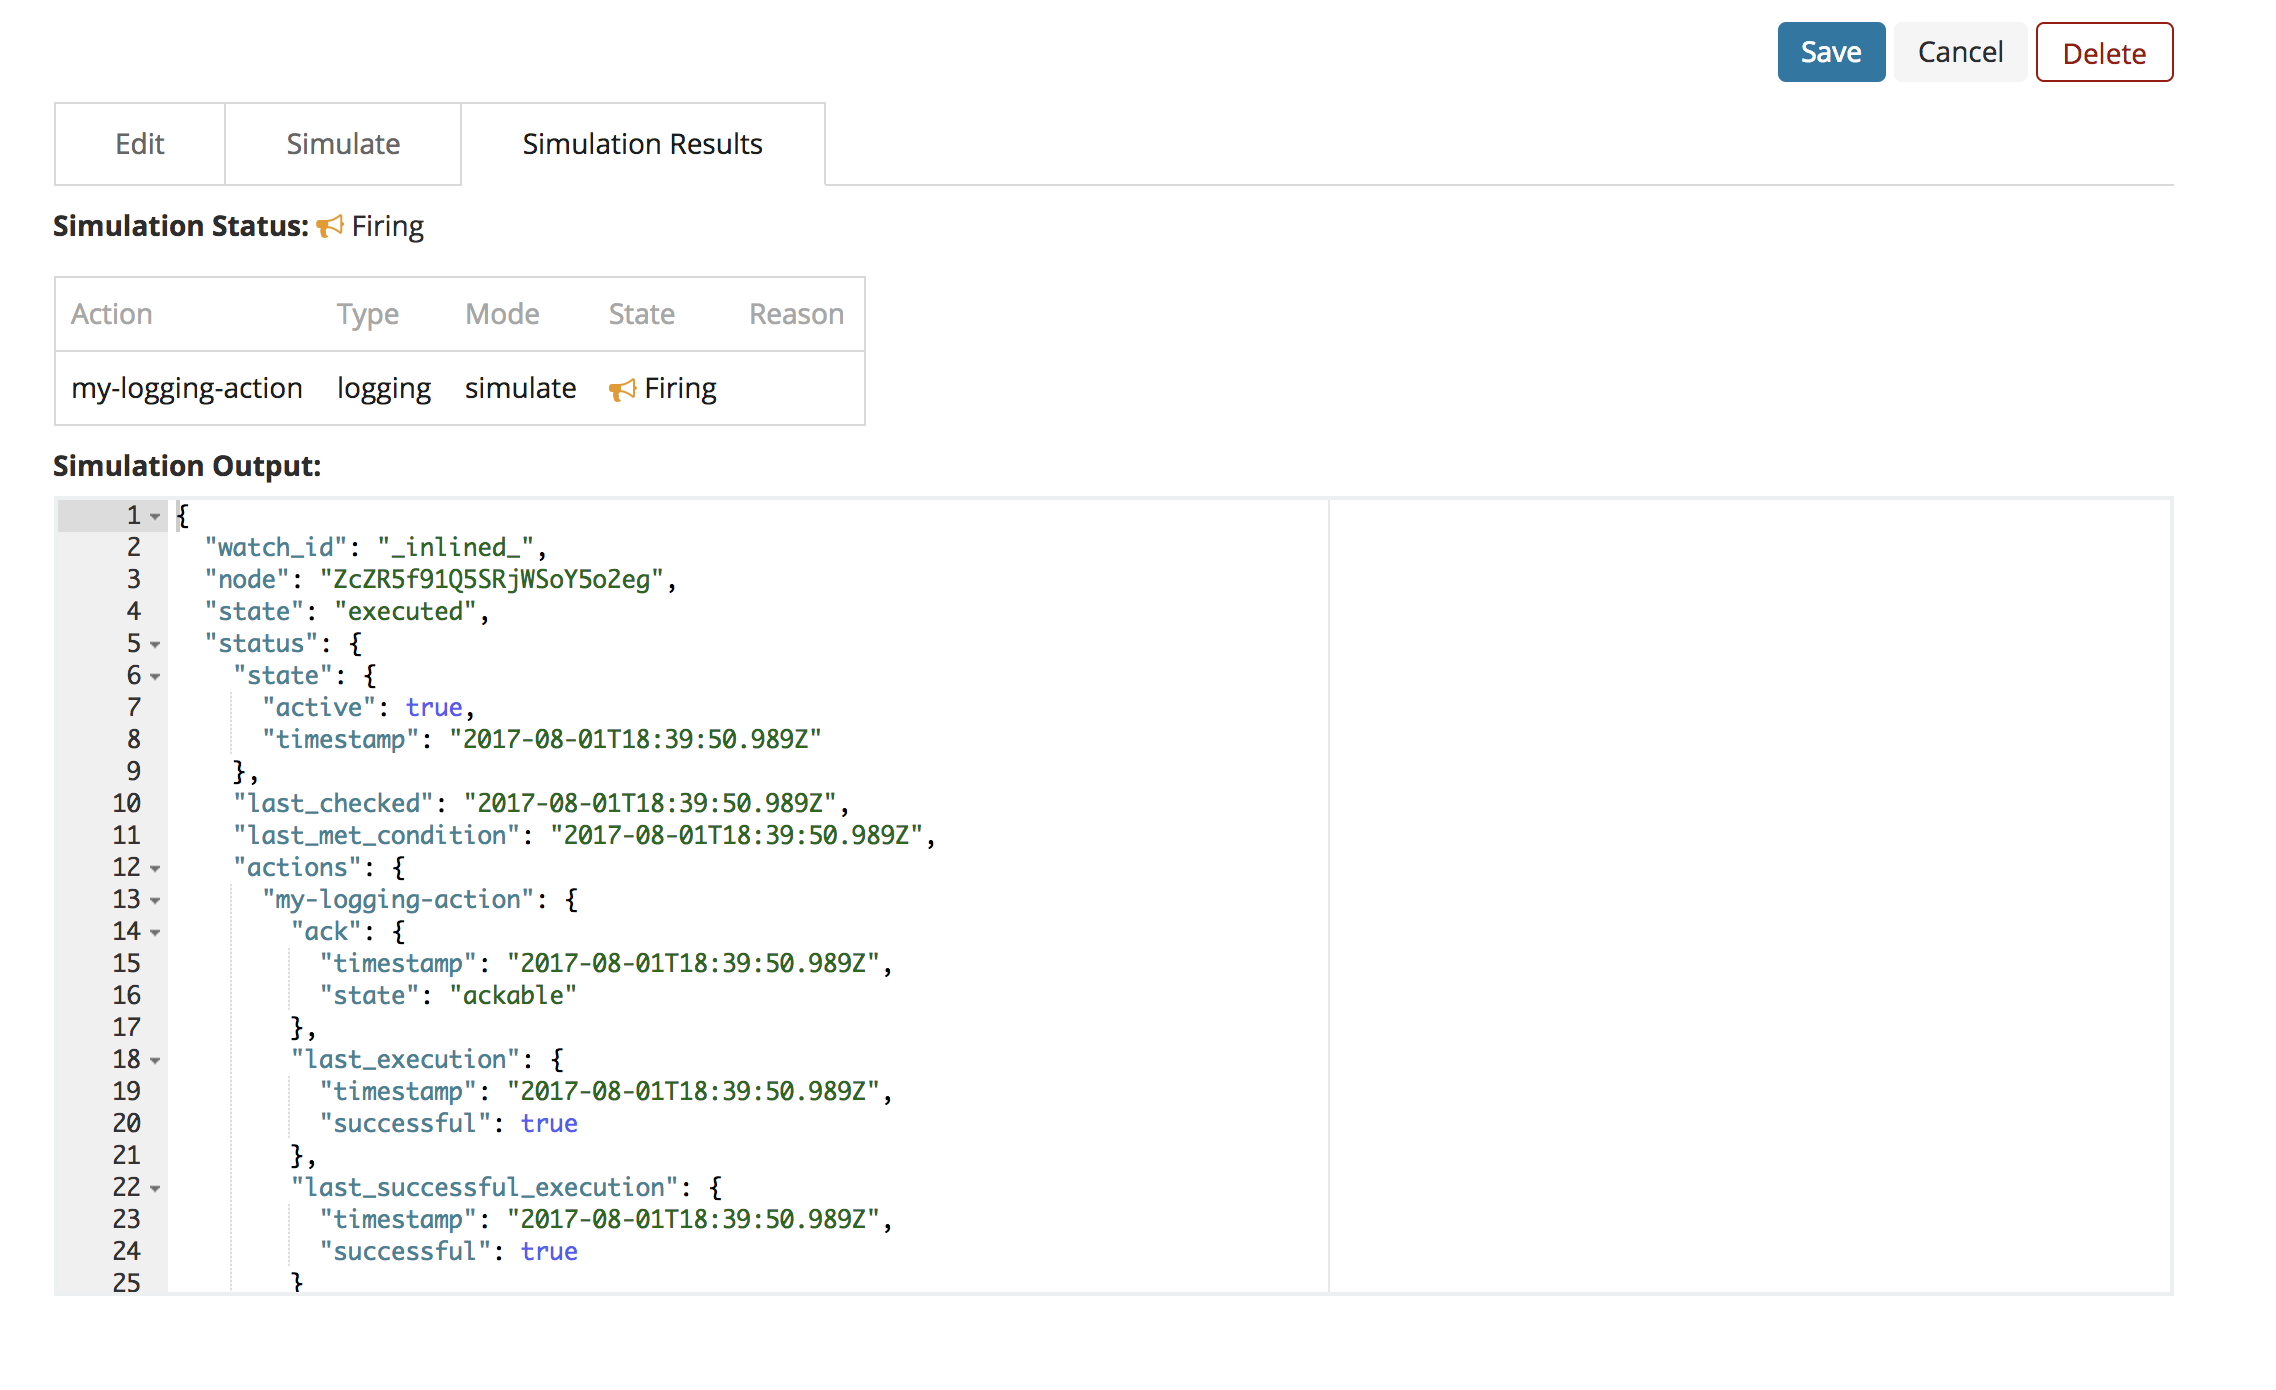Collapse the "ack" block on line 14
2276x1390 pixels.
click(x=155, y=933)
